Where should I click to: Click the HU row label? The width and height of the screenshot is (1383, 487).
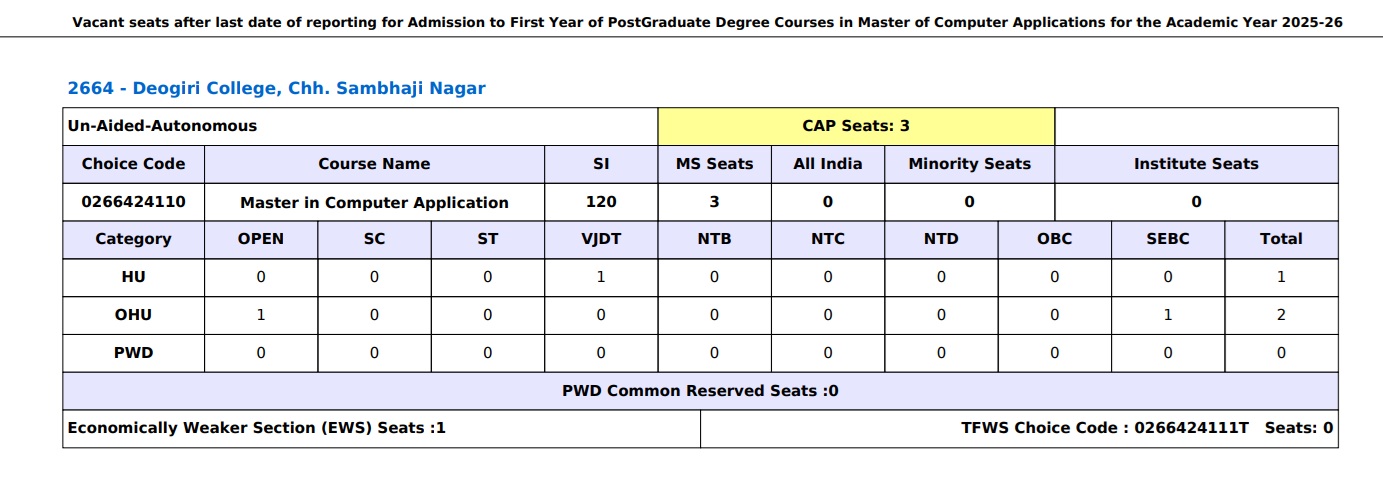coord(133,277)
